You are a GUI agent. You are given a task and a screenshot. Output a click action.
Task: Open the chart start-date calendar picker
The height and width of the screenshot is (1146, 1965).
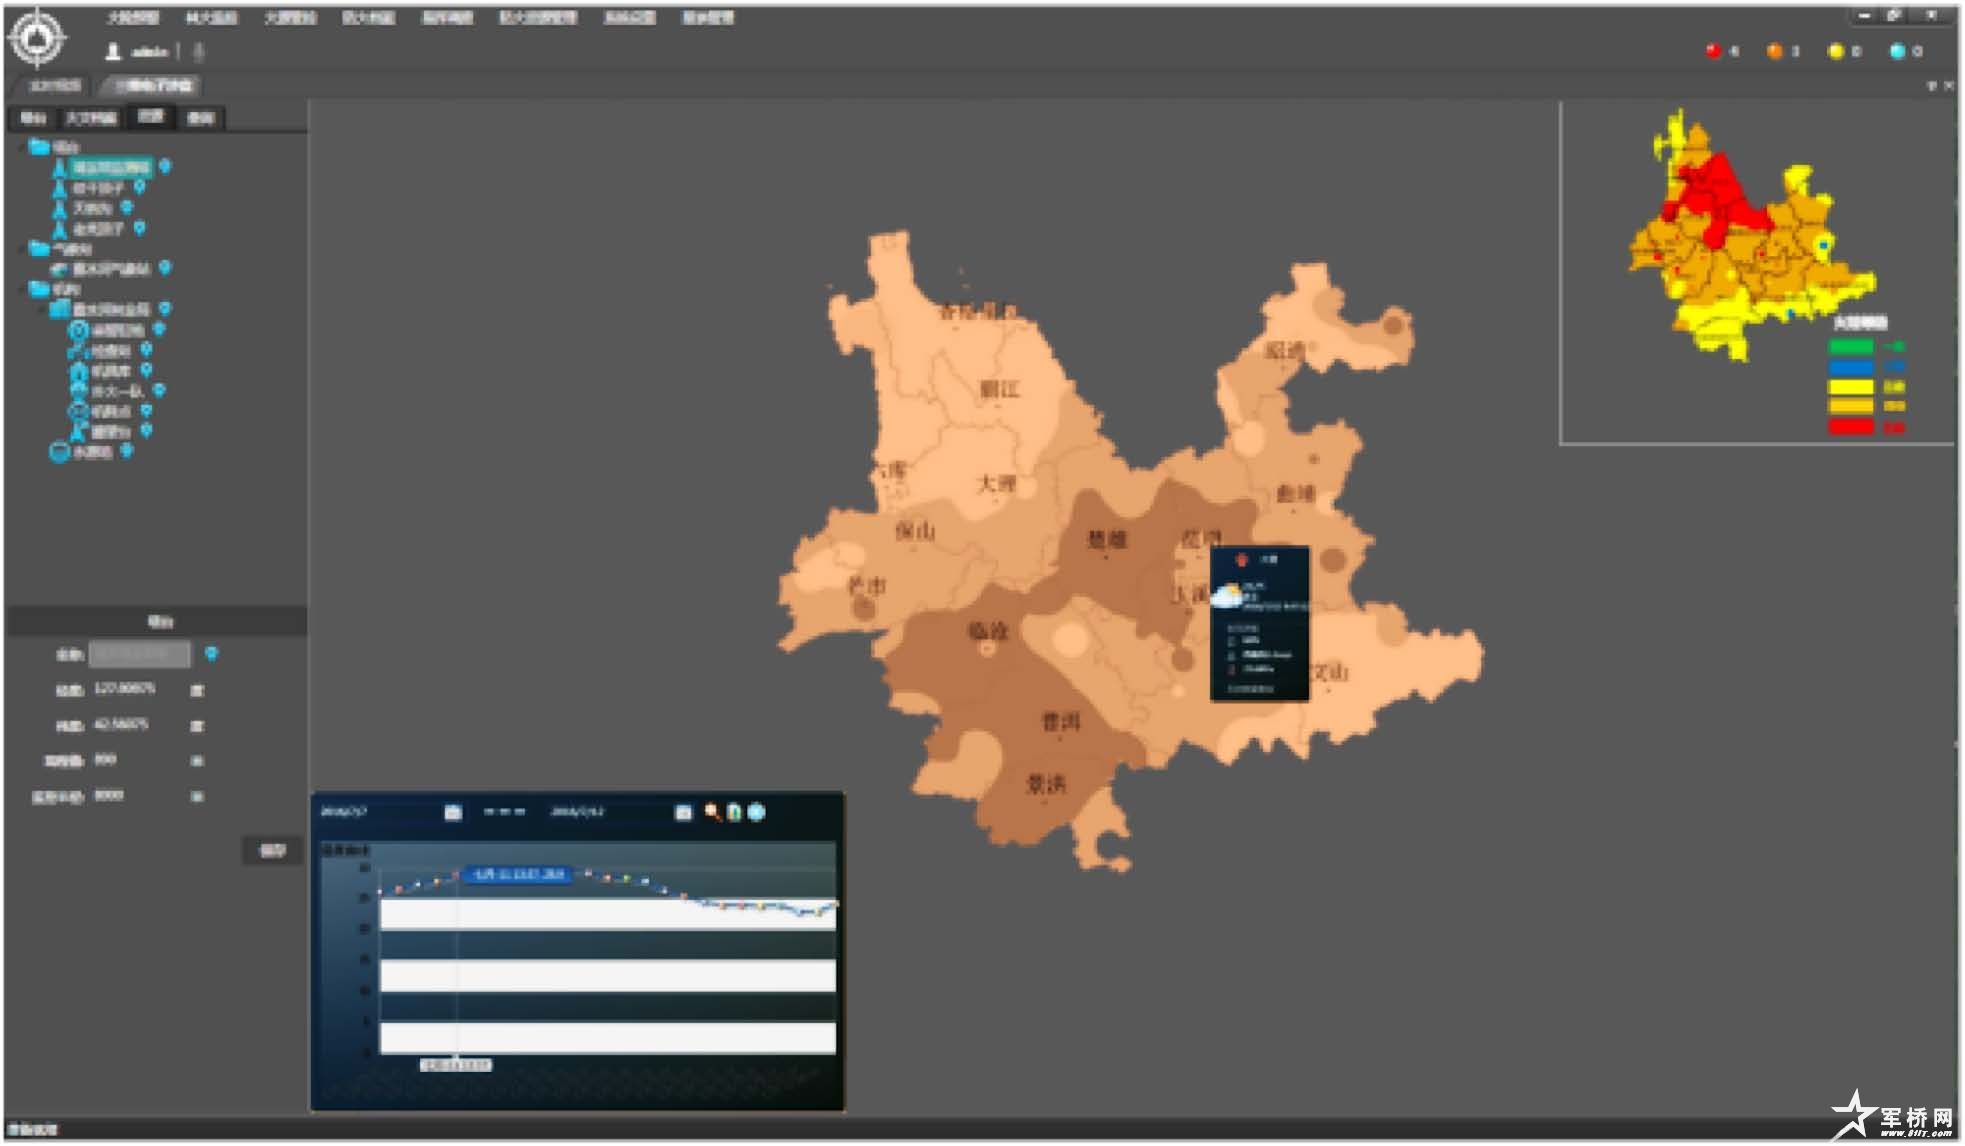452,812
